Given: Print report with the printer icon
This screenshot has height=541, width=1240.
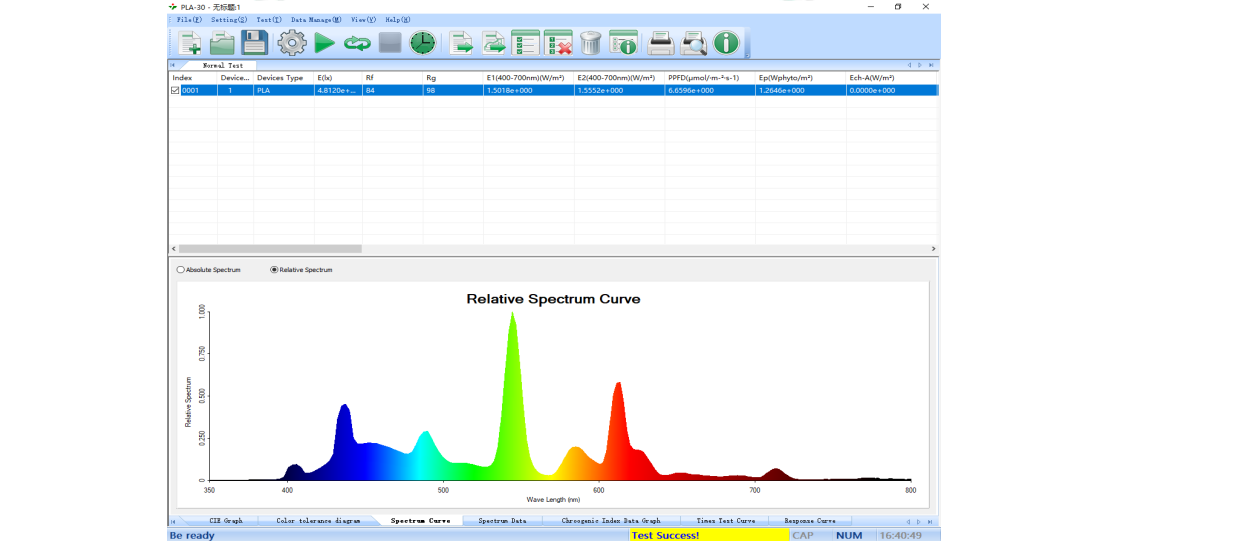Looking at the screenshot, I should [660, 42].
